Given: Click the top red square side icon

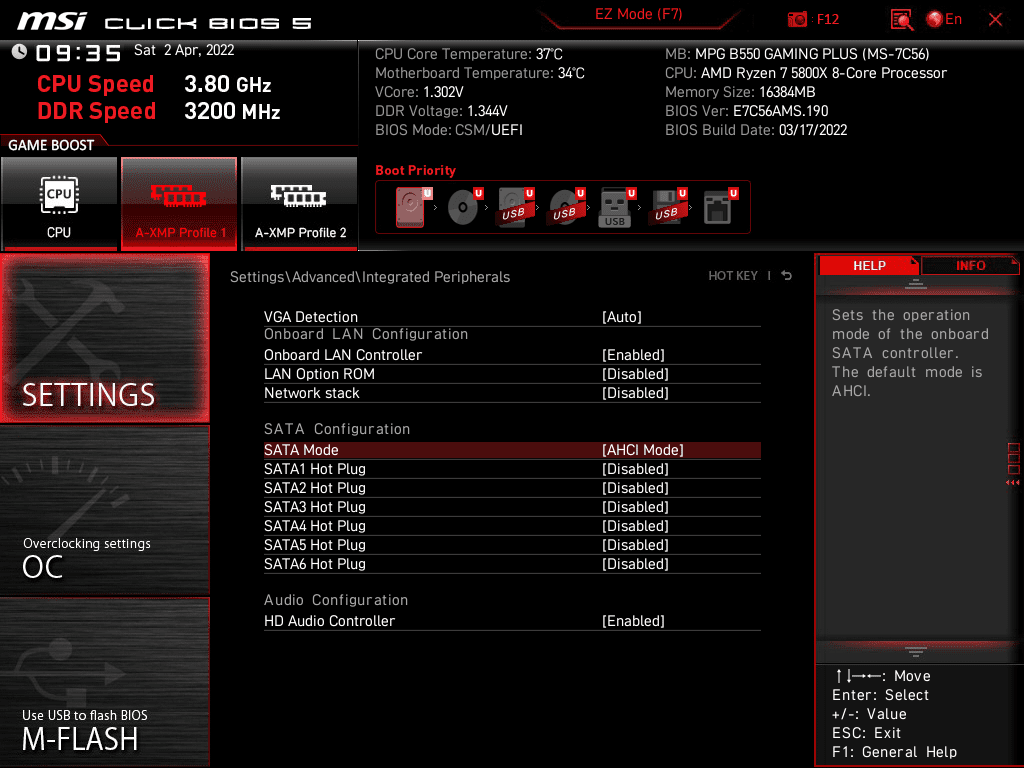Looking at the screenshot, I should [1014, 448].
